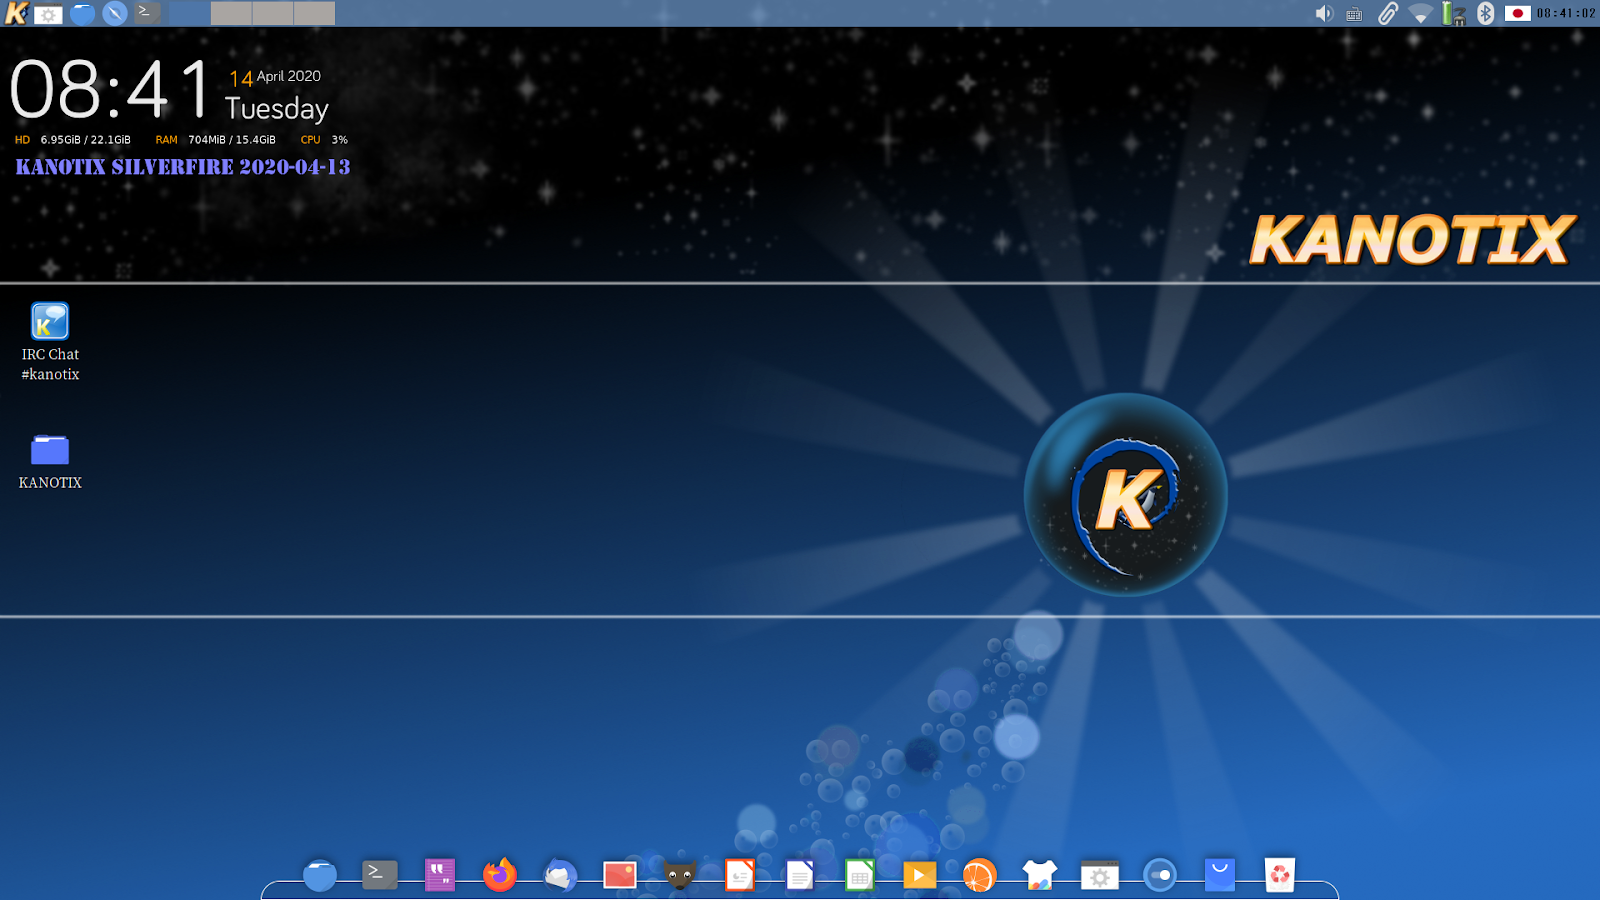
Task: Switch to the first highlighted workspace
Action: click(189, 13)
